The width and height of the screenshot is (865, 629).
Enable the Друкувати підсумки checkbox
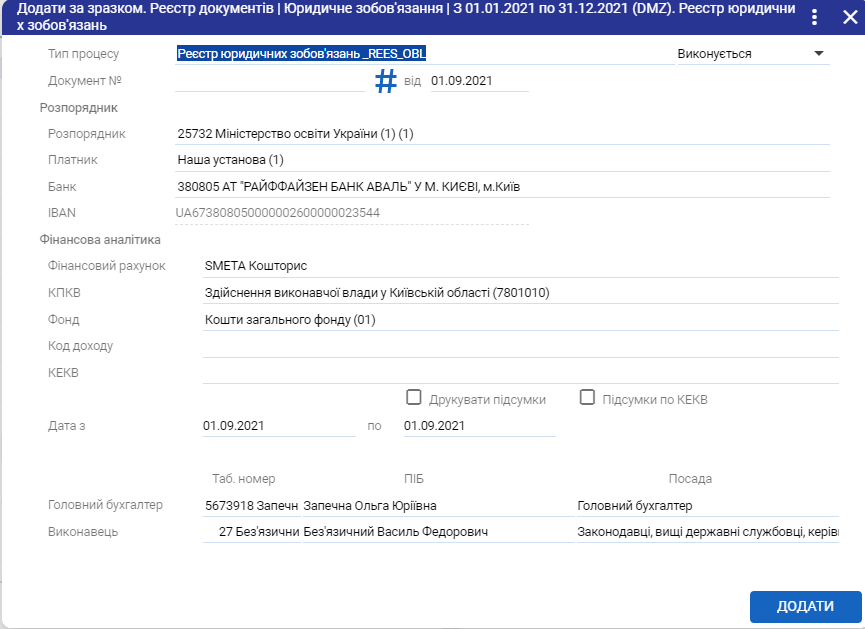(414, 398)
